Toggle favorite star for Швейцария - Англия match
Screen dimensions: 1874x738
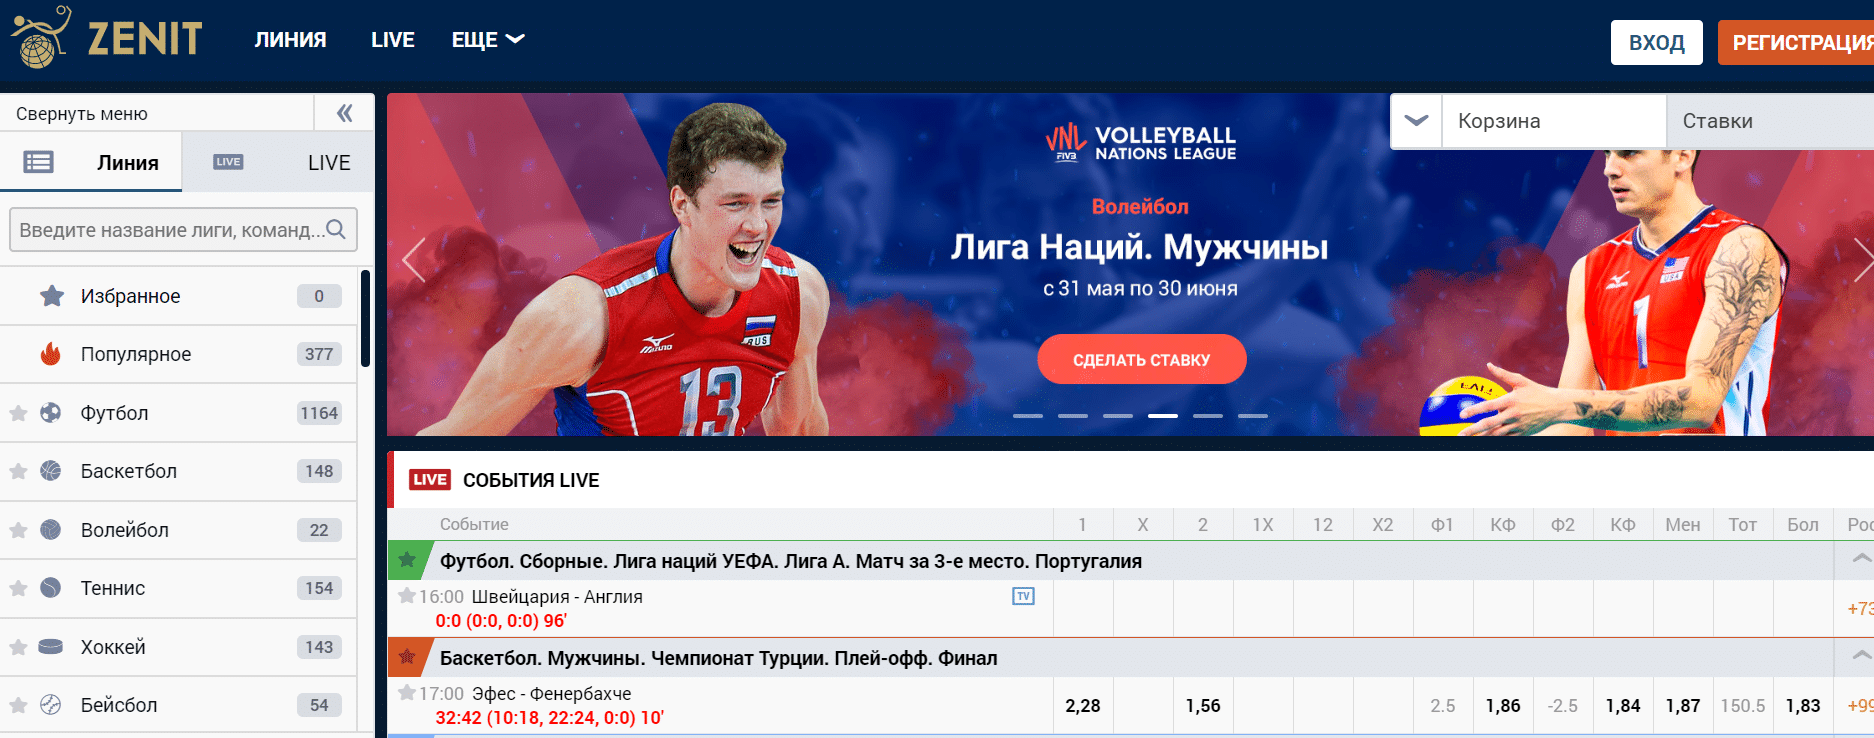407,596
